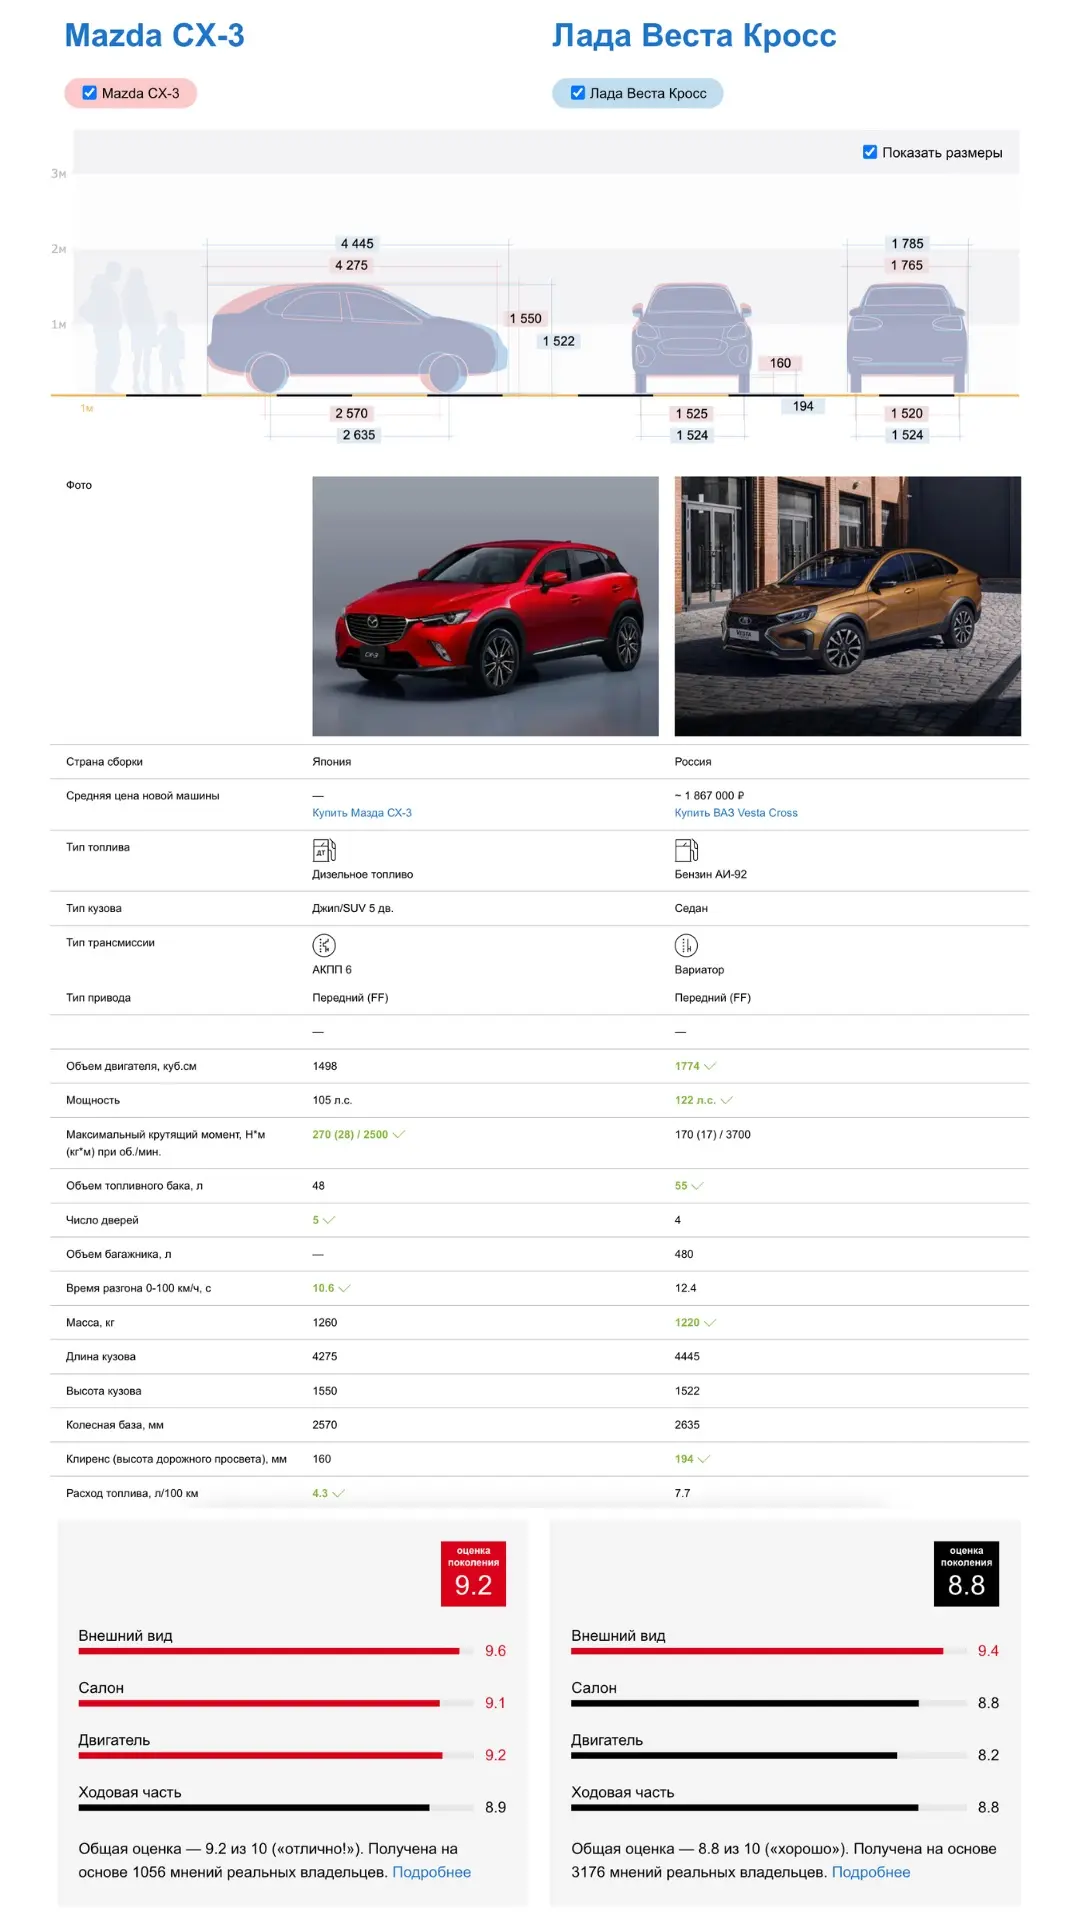Click the Variator transmission icon

(x=686, y=945)
